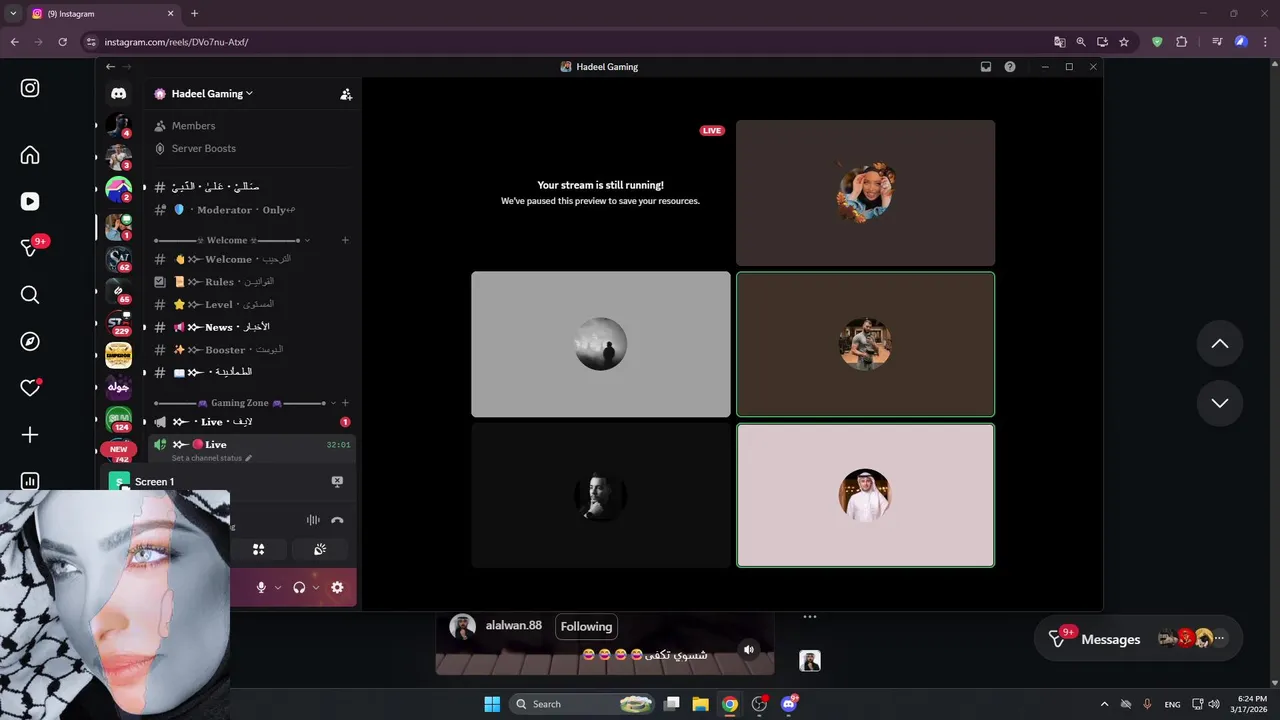The image size is (1280, 720).
Task: Go to the next reel
Action: tap(1220, 403)
